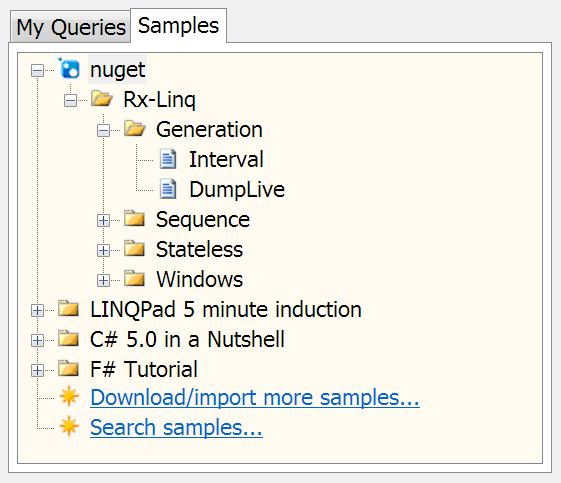Click the C# 5.0 in a Nutshell folder icon

tap(68, 338)
